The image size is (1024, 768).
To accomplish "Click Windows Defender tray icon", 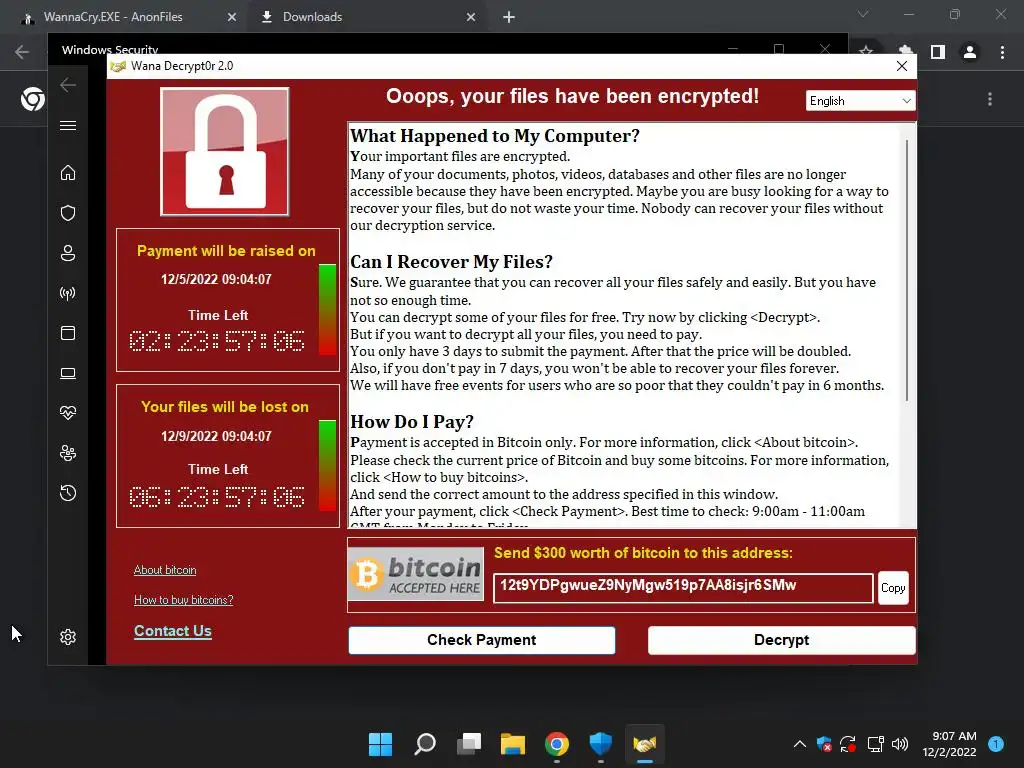I will point(824,744).
